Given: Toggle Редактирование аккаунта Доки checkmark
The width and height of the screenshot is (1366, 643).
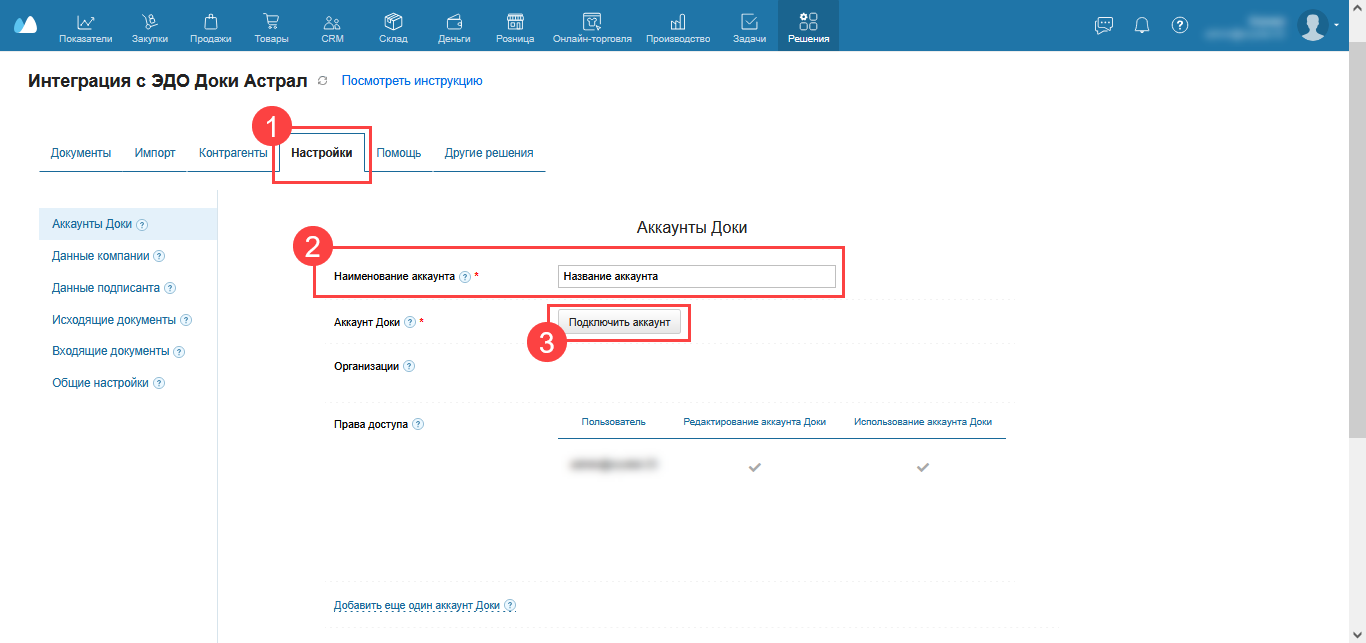Looking at the screenshot, I should [x=755, y=467].
